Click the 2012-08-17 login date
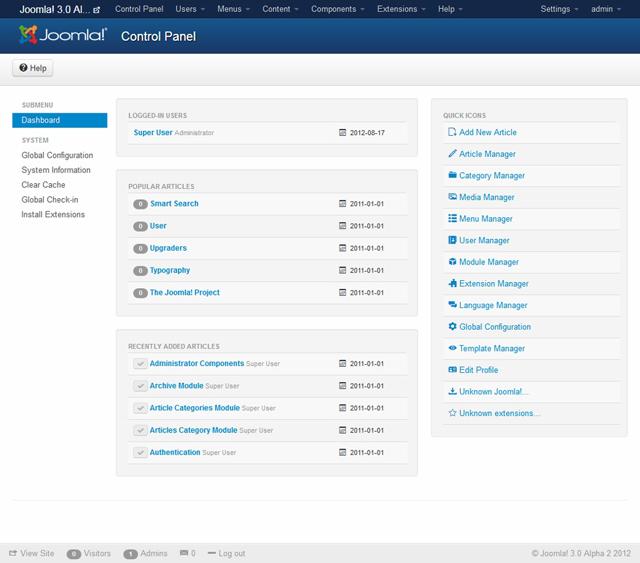 point(367,133)
